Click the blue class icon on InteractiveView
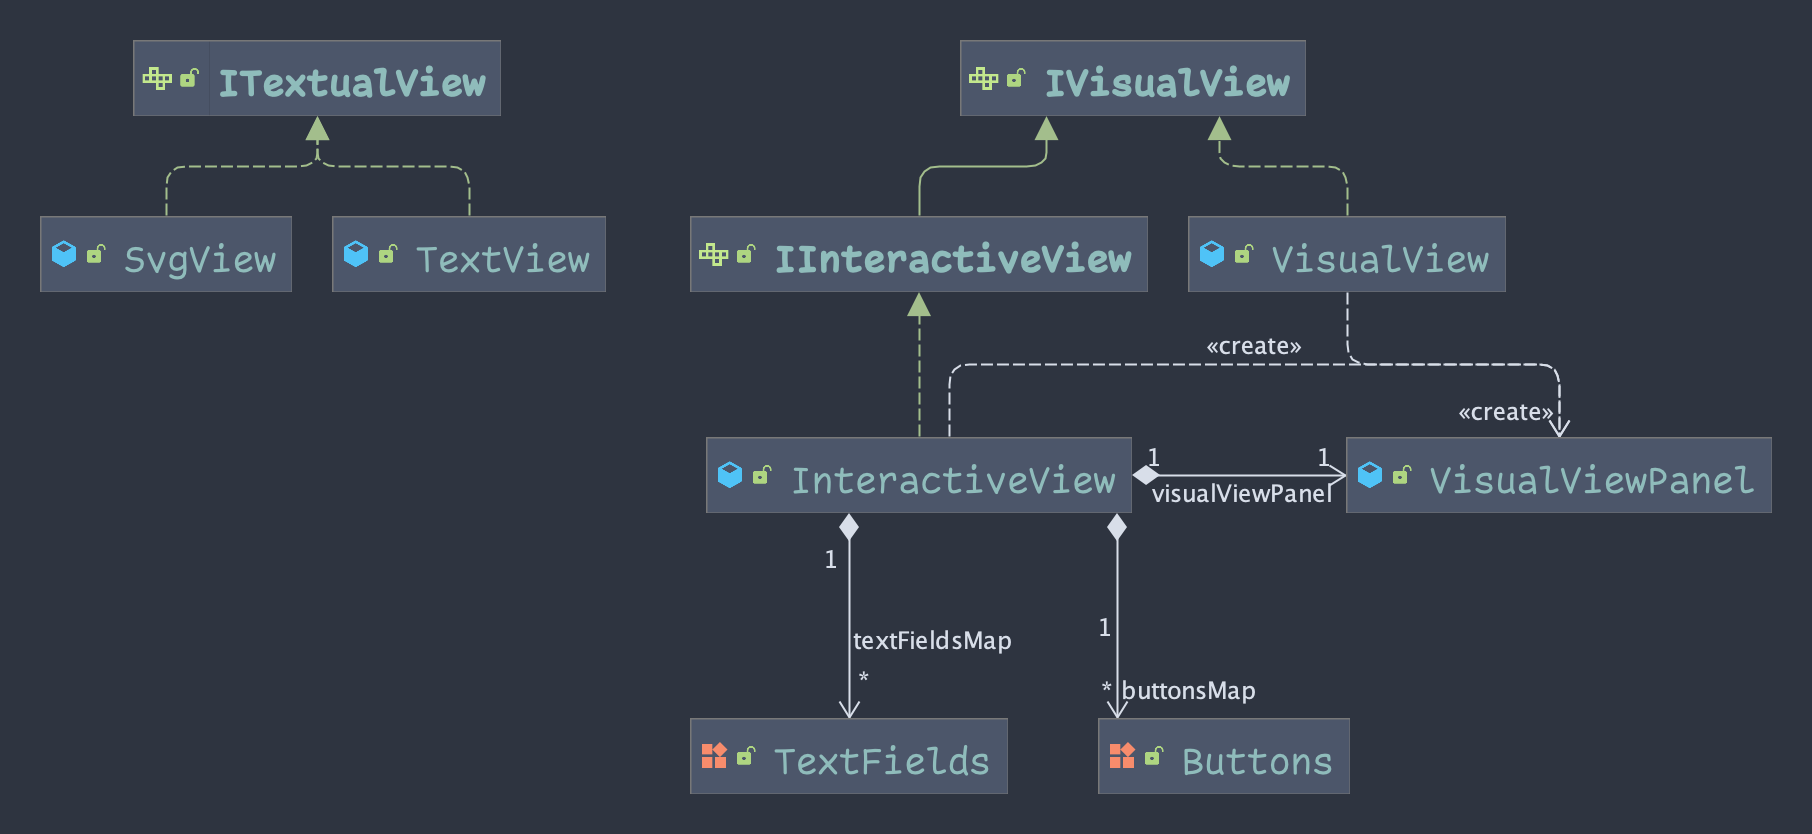 (730, 475)
